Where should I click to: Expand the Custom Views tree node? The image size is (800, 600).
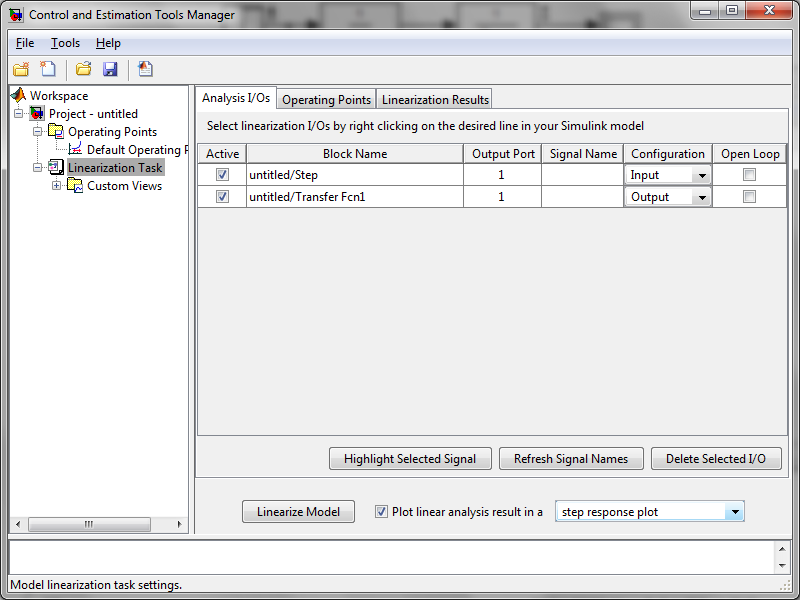point(56,185)
